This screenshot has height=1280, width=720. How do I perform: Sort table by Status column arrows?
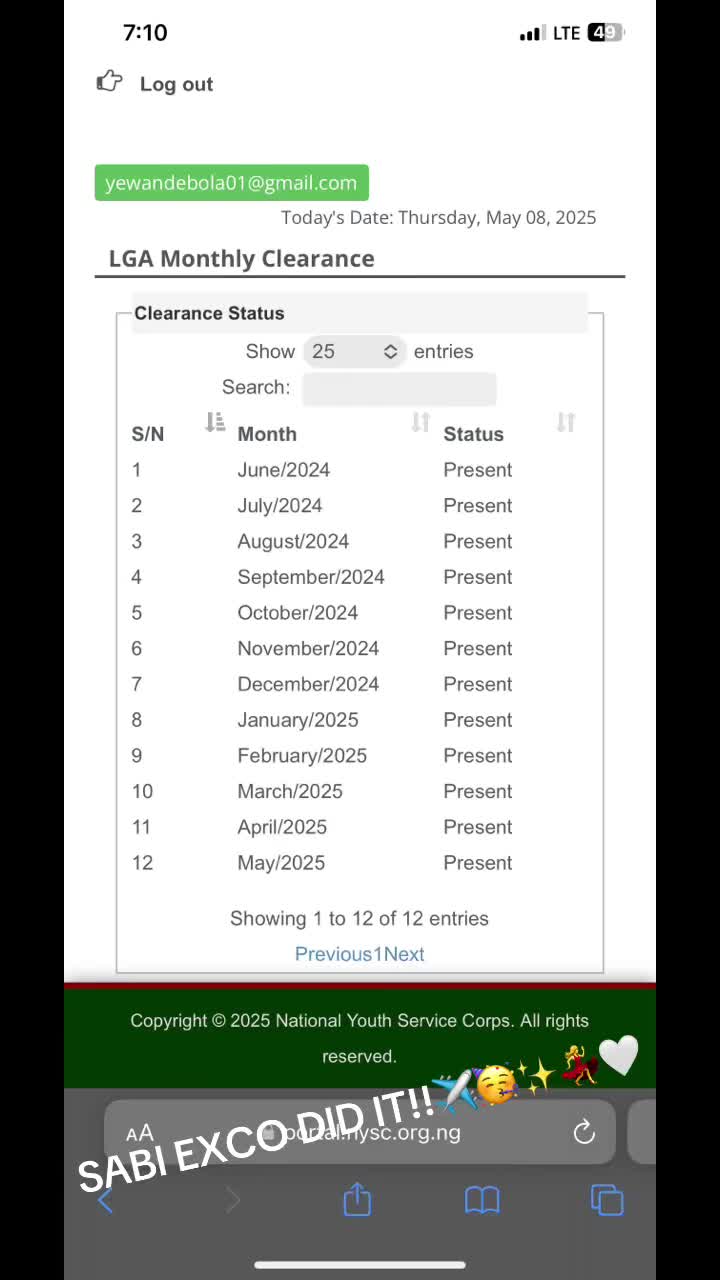(x=566, y=423)
